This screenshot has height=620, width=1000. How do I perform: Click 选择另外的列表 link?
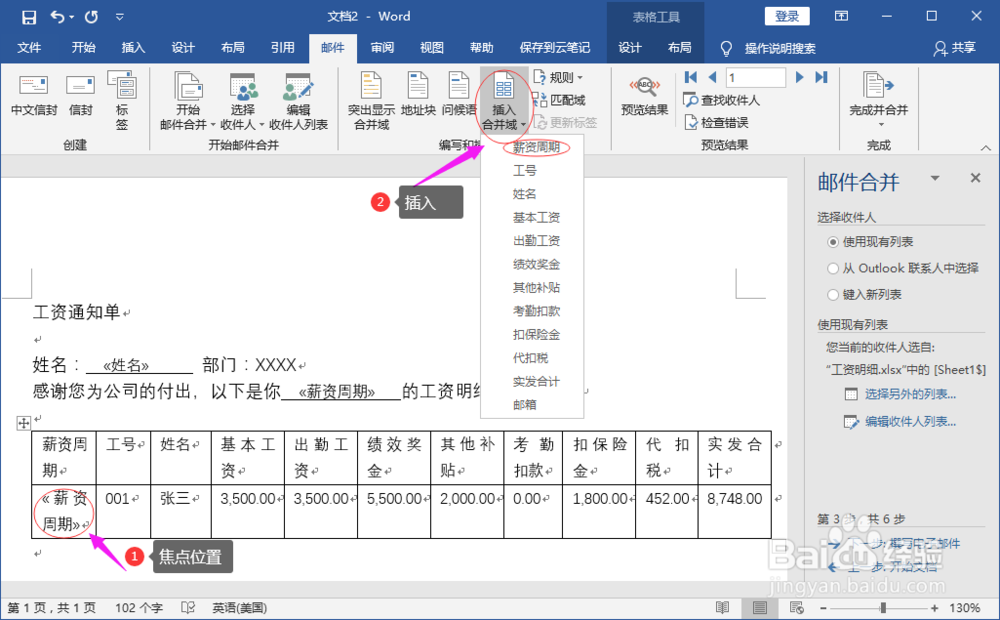tap(910, 395)
